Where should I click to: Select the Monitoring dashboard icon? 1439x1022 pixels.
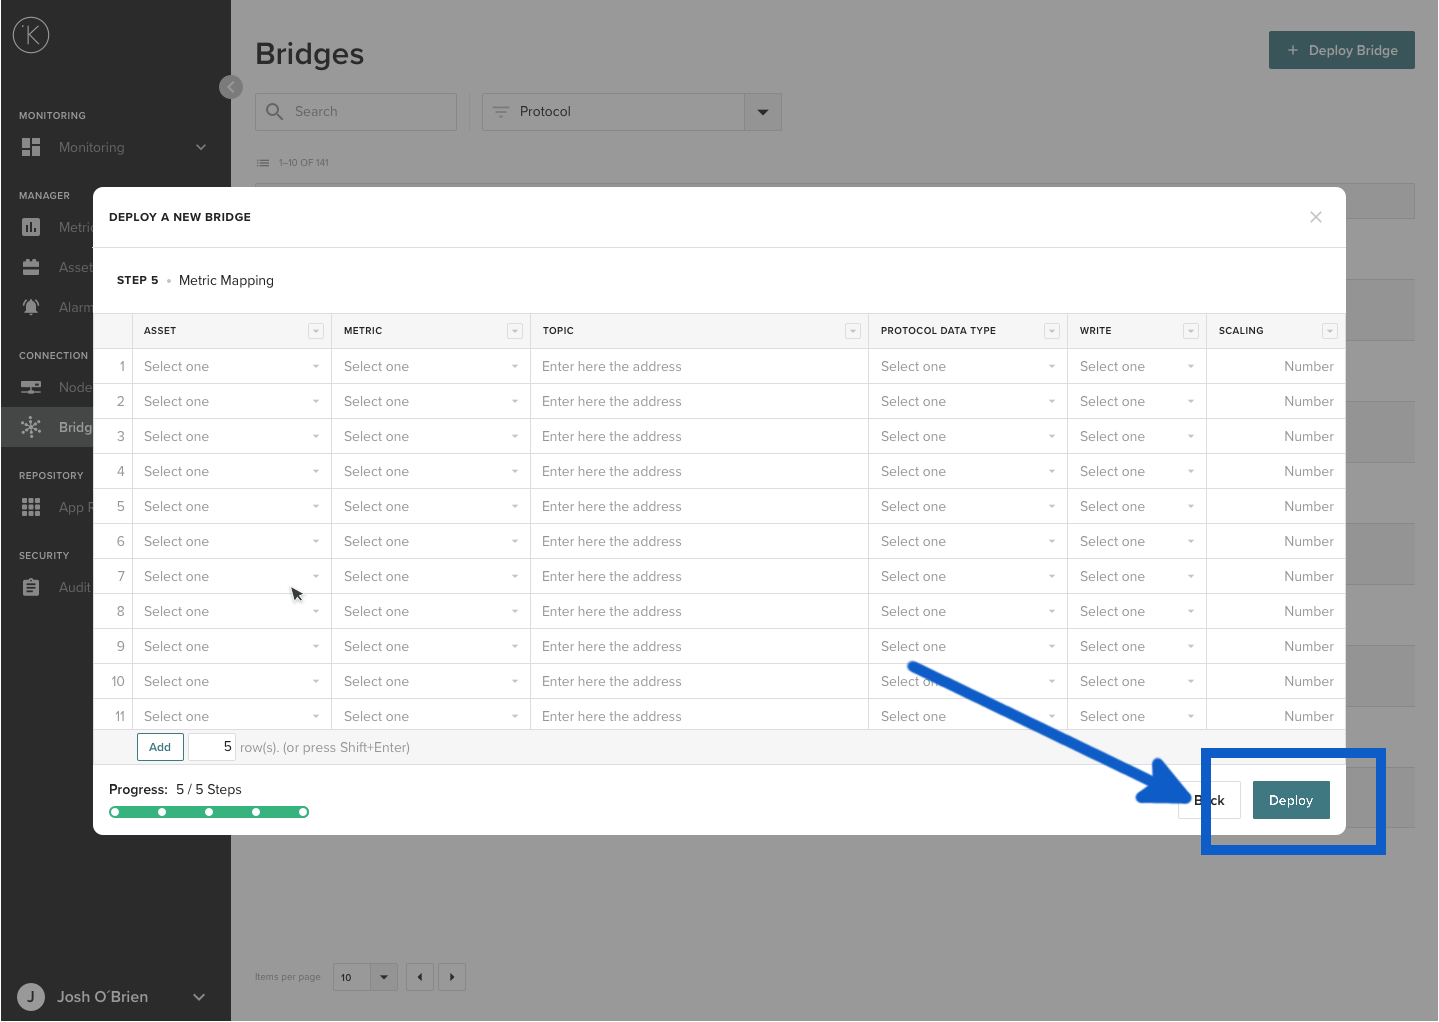pos(30,147)
